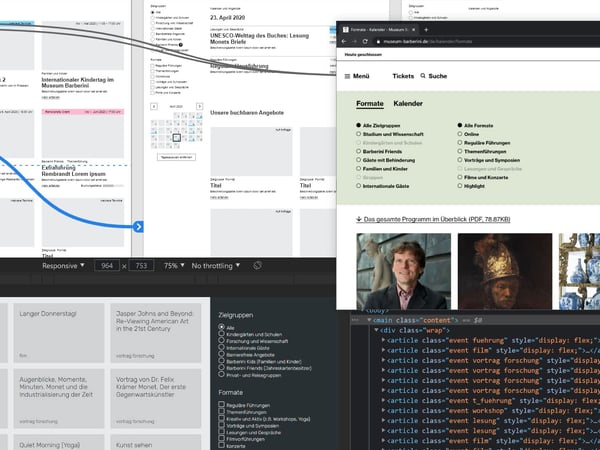
Task: Select Studium und Wissenschaft radio
Action: pyautogui.click(x=359, y=134)
